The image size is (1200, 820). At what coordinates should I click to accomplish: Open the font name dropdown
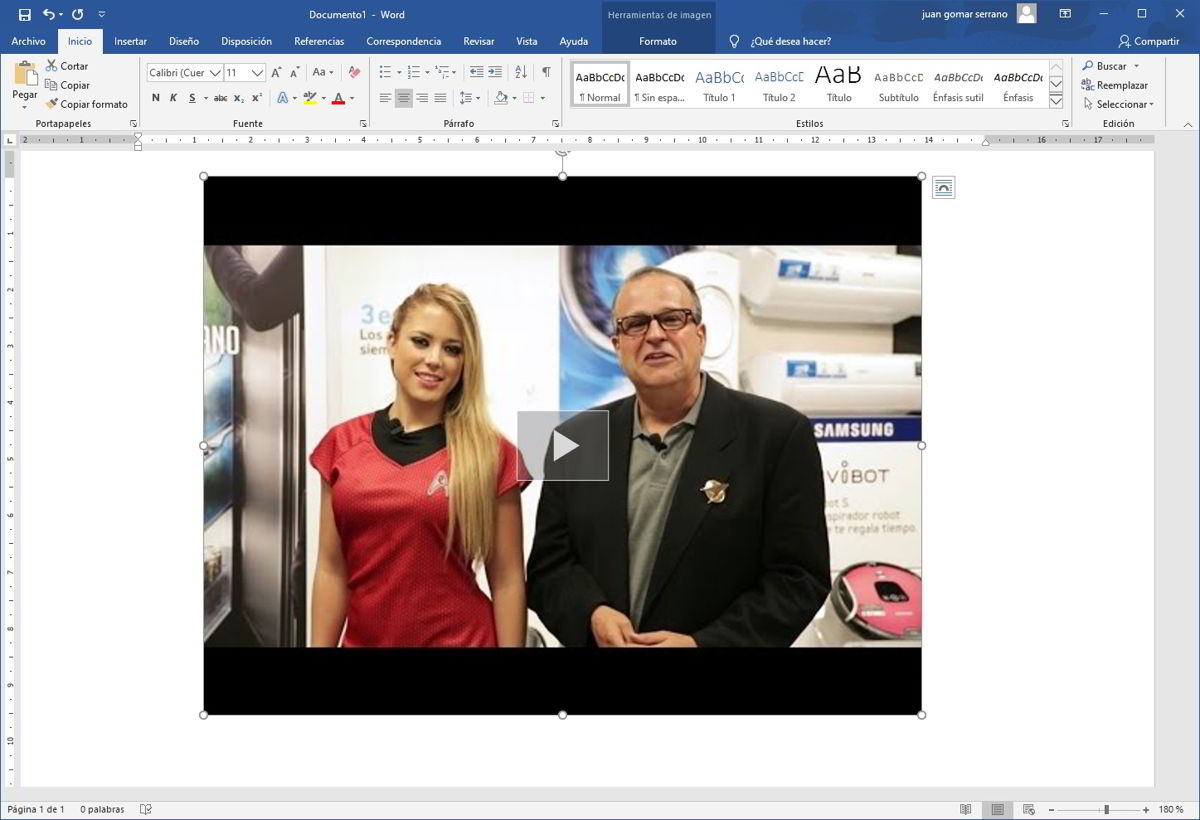click(x=217, y=72)
